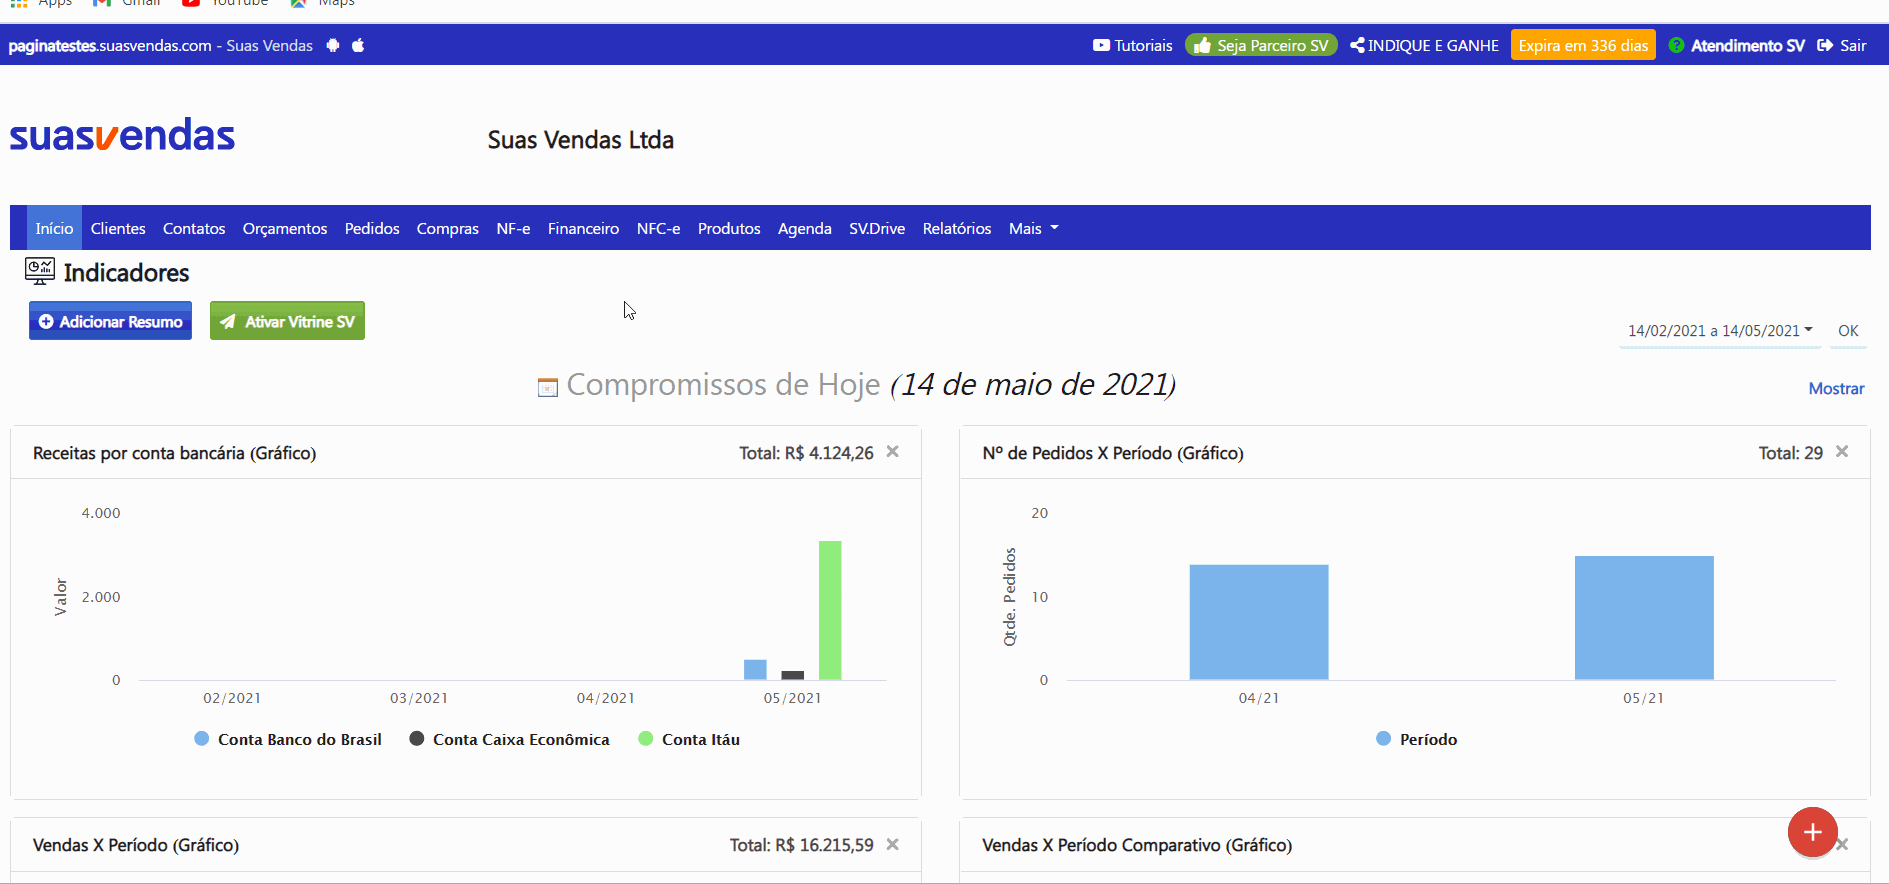
Task: Close the Nº de Pedidos X Período panel
Action: (x=1842, y=452)
